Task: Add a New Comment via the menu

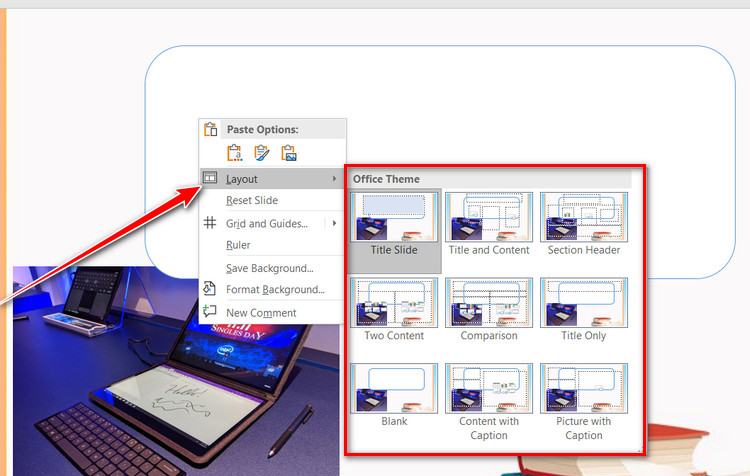Action: (x=261, y=313)
